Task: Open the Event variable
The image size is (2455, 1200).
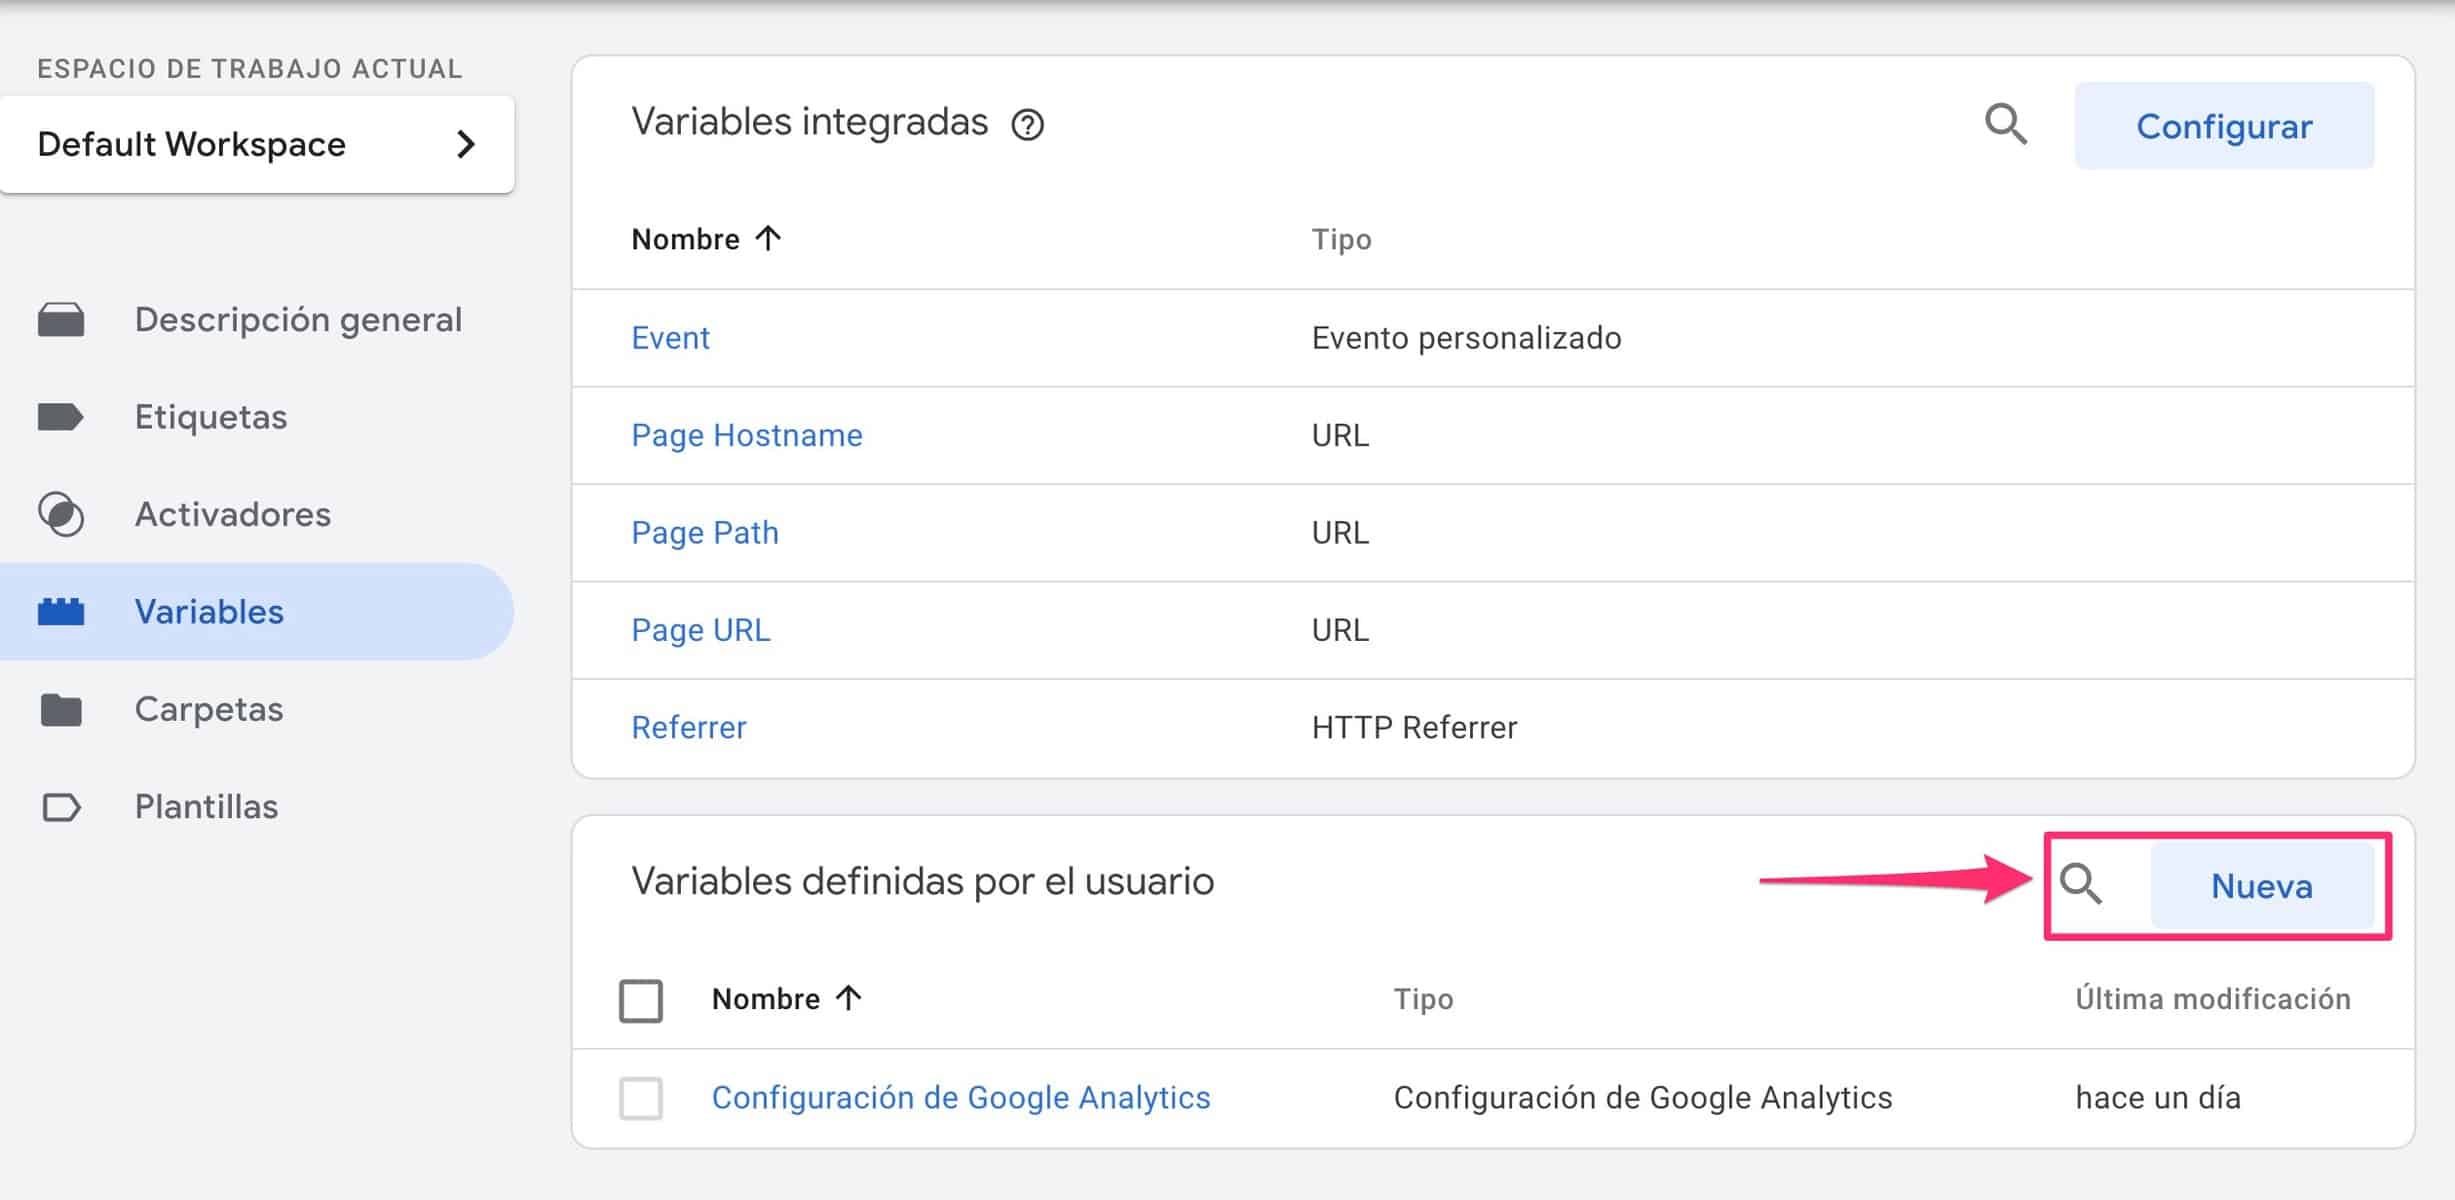Action: 670,338
